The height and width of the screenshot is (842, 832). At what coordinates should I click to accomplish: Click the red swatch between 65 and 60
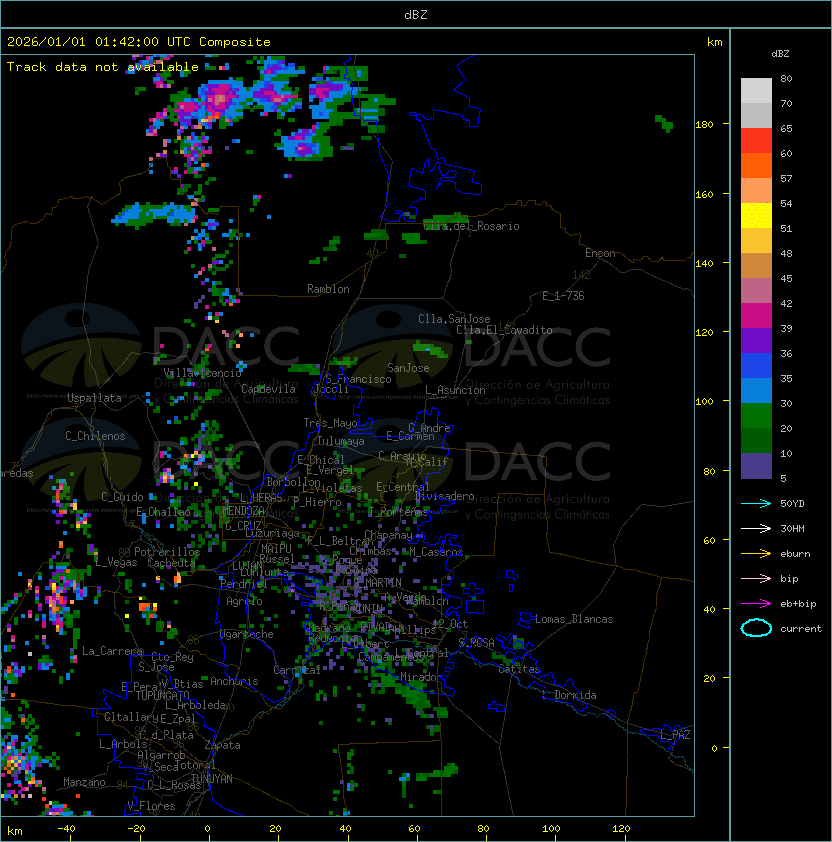[x=756, y=141]
